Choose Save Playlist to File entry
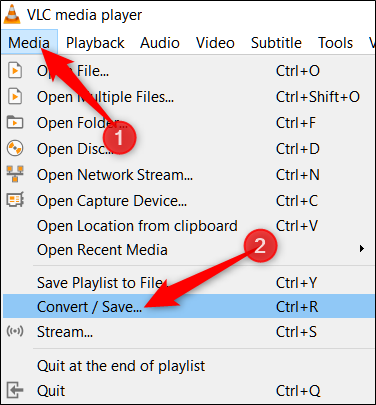Viewport: 376px width, 405px height. (x=188, y=283)
